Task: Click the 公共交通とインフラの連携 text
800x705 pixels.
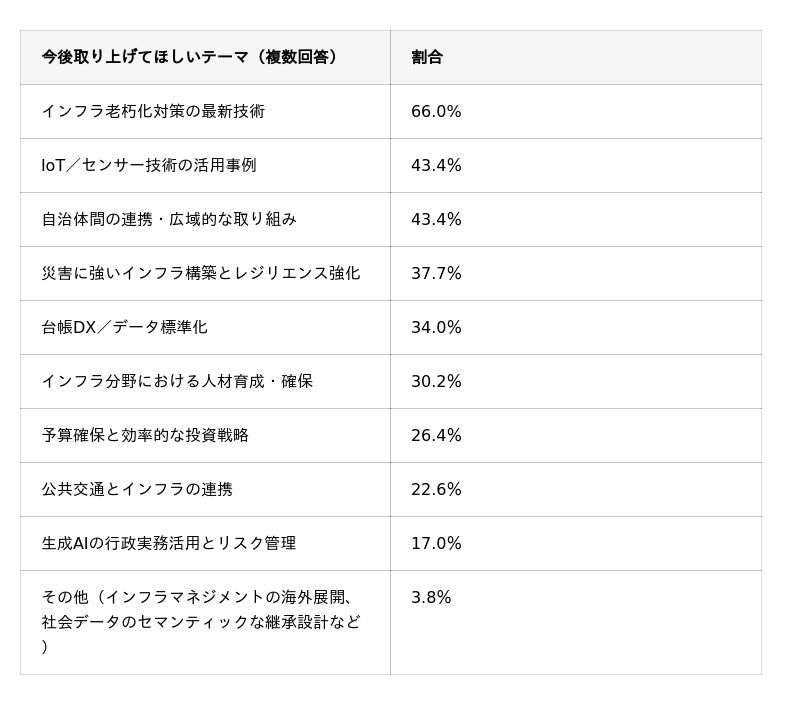Action: pos(137,489)
